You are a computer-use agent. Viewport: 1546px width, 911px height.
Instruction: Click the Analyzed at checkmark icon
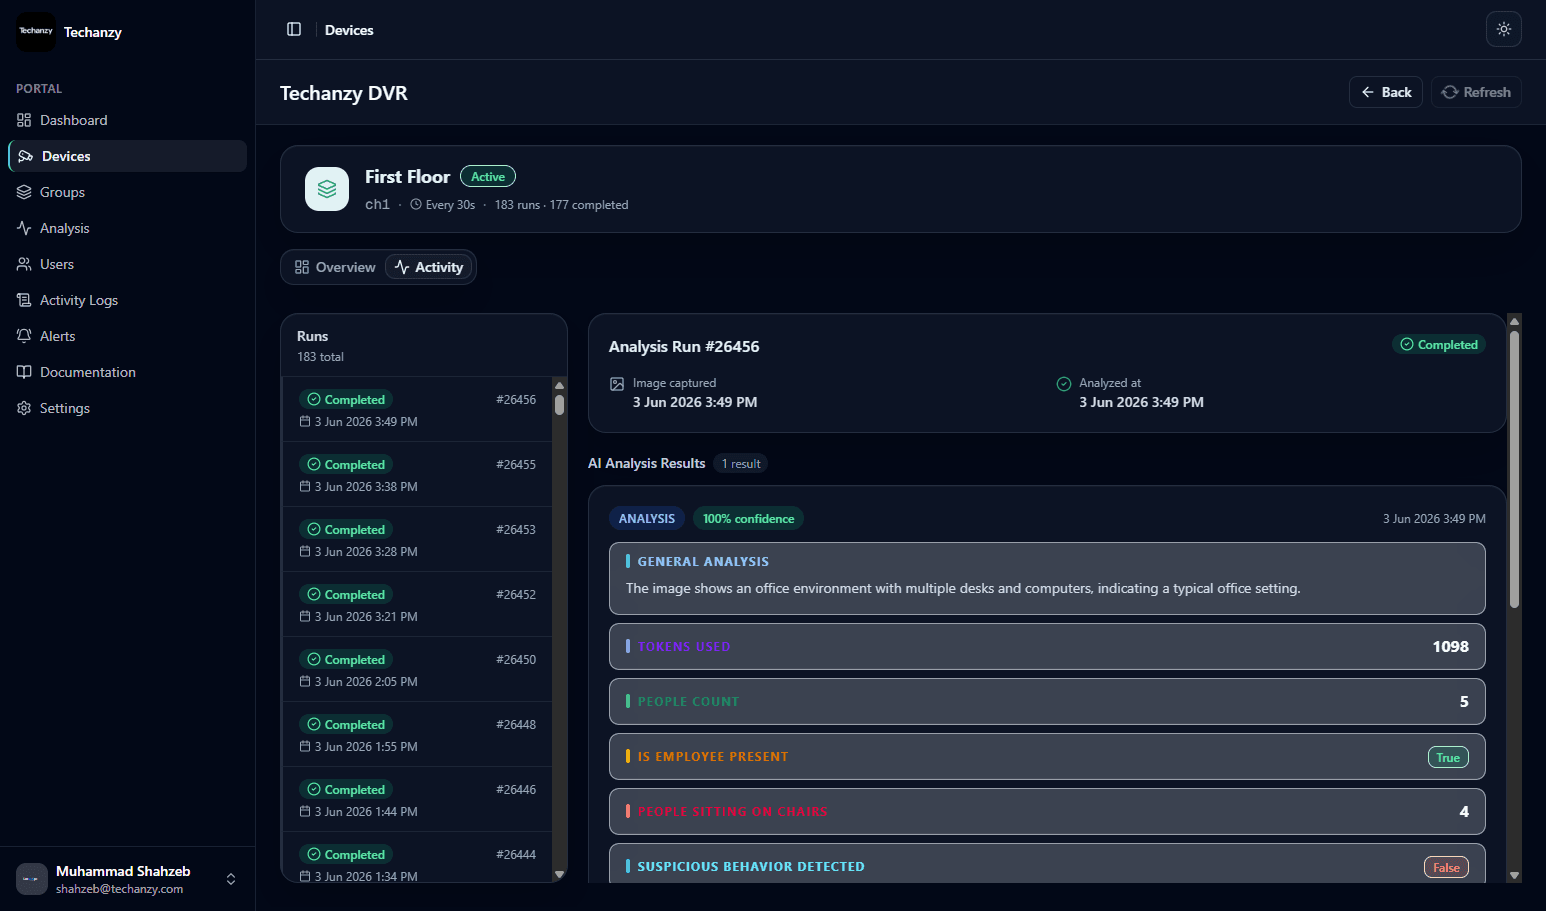click(1064, 384)
